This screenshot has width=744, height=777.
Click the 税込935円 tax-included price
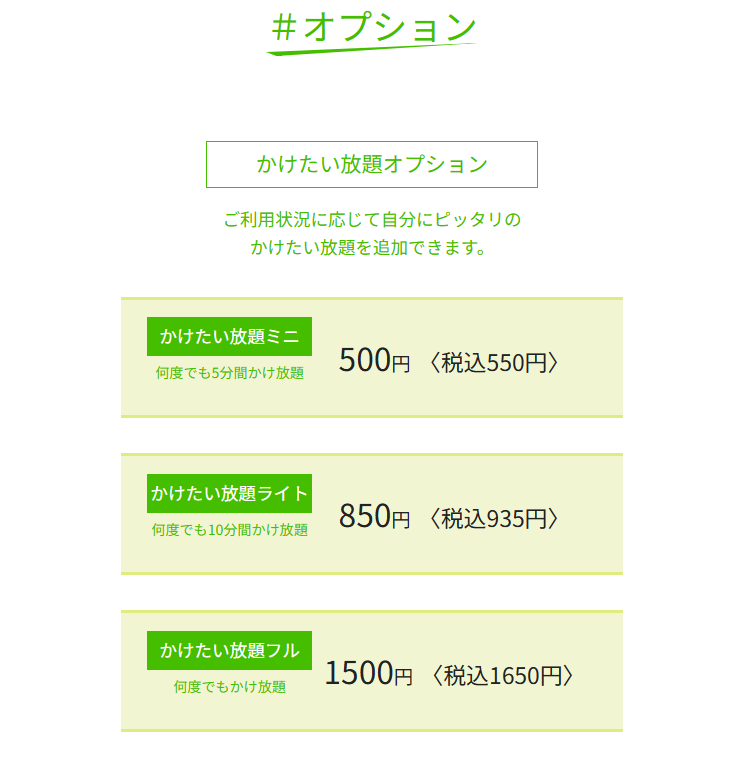tap(494, 519)
